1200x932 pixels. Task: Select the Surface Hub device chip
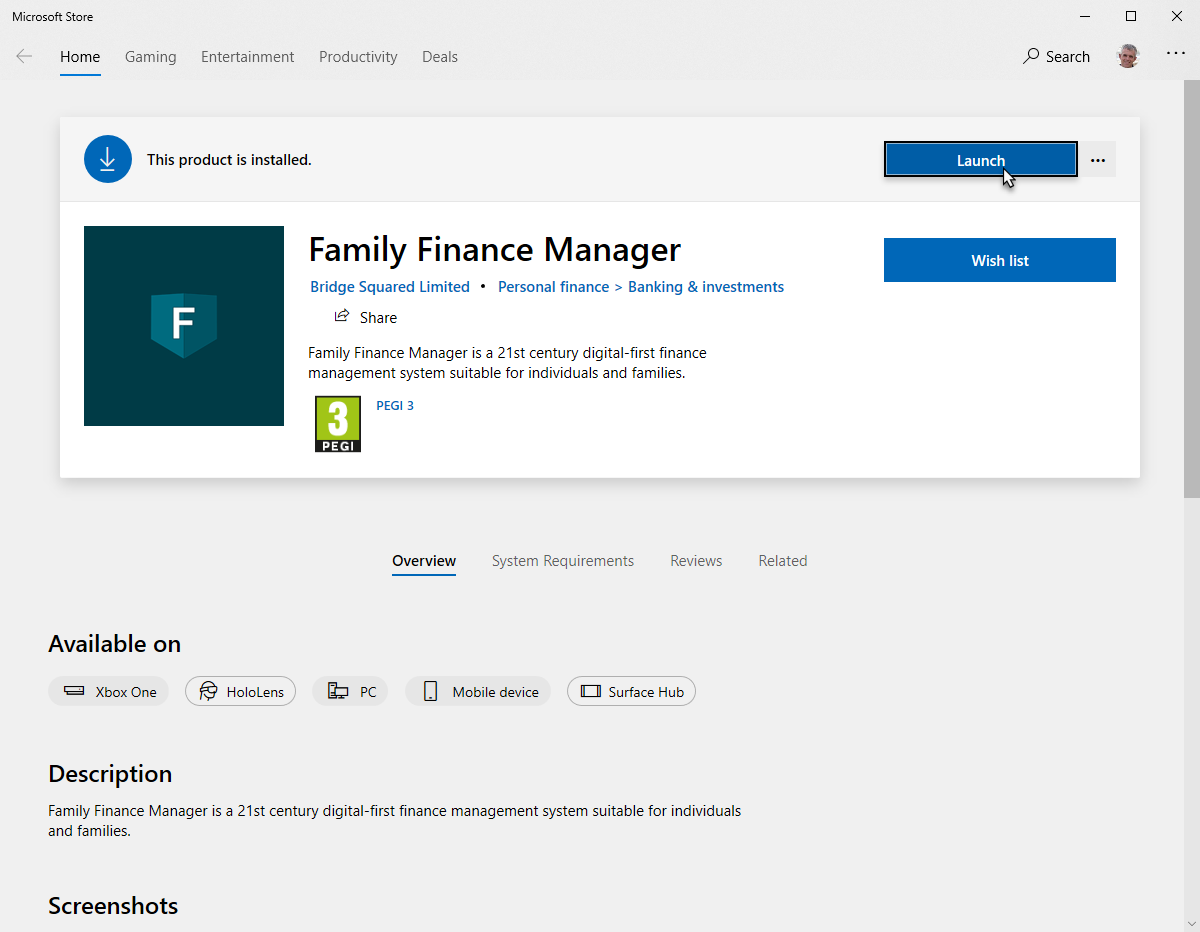[631, 691]
